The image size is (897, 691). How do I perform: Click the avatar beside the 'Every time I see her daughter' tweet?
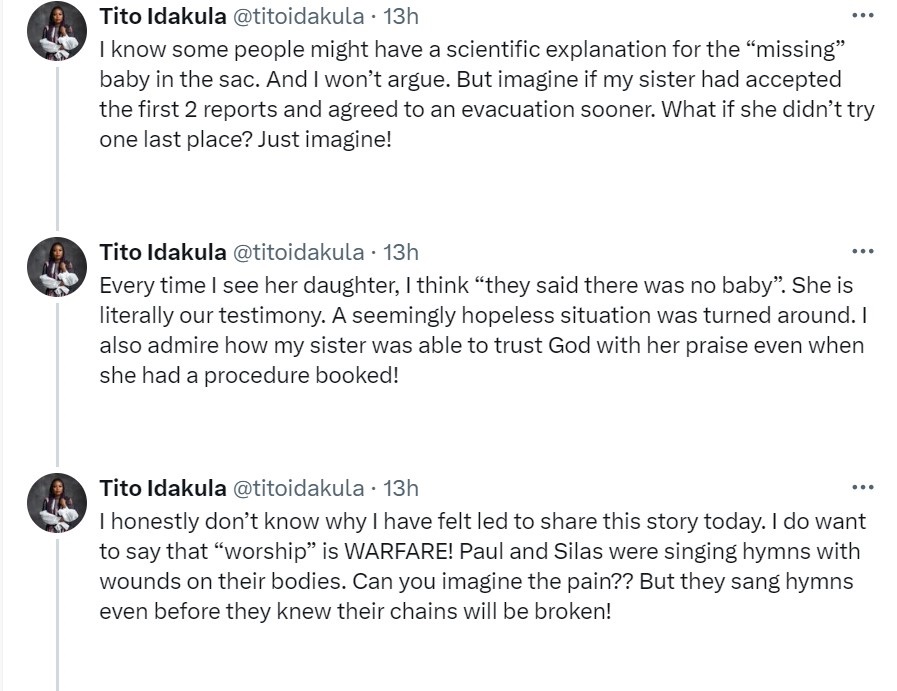tap(57, 267)
